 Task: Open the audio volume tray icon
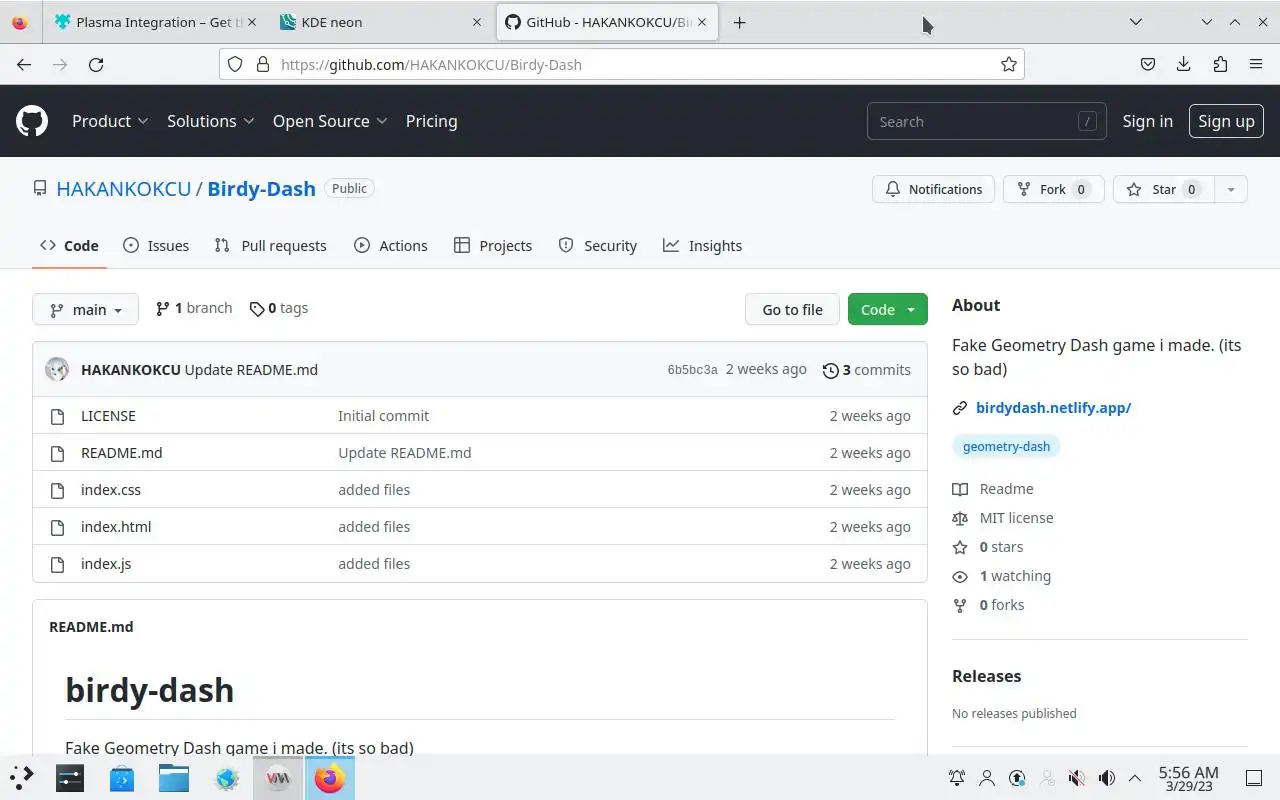[1107, 778]
